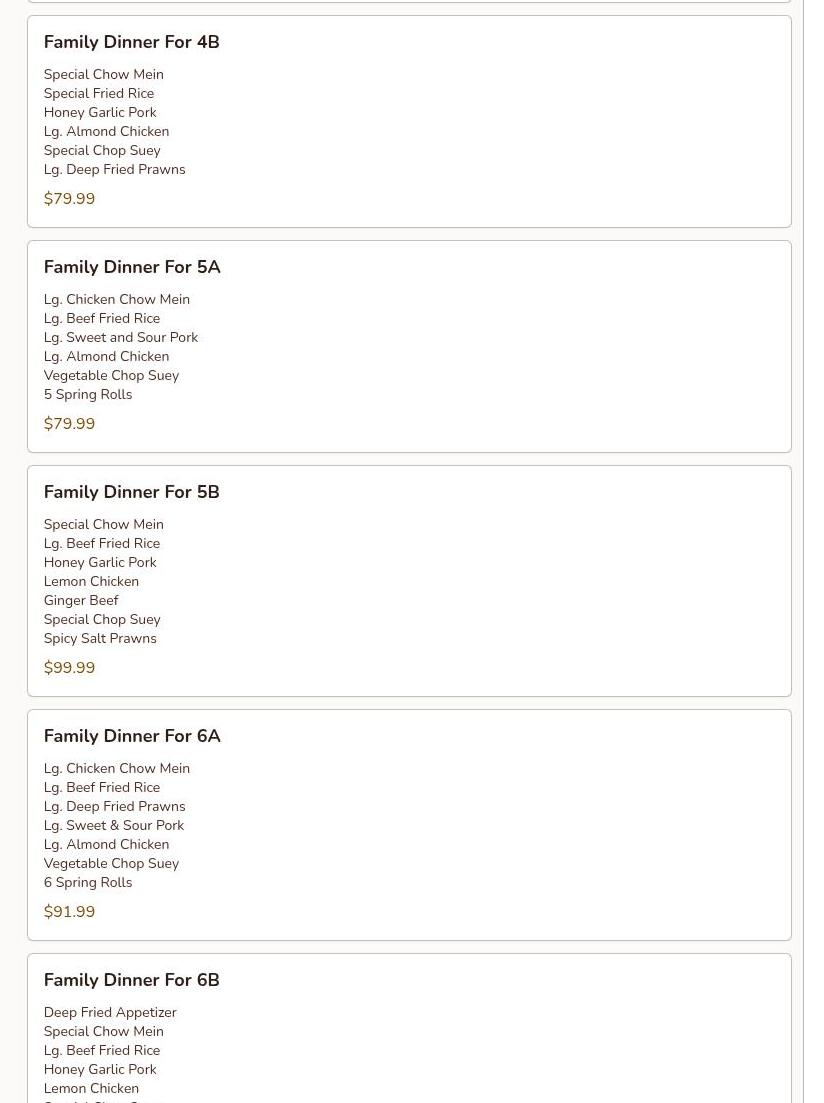Image resolution: width=824 pixels, height=1103 pixels.
Task: Click the $79.99 price on Dinner 4B
Action: tap(69, 198)
